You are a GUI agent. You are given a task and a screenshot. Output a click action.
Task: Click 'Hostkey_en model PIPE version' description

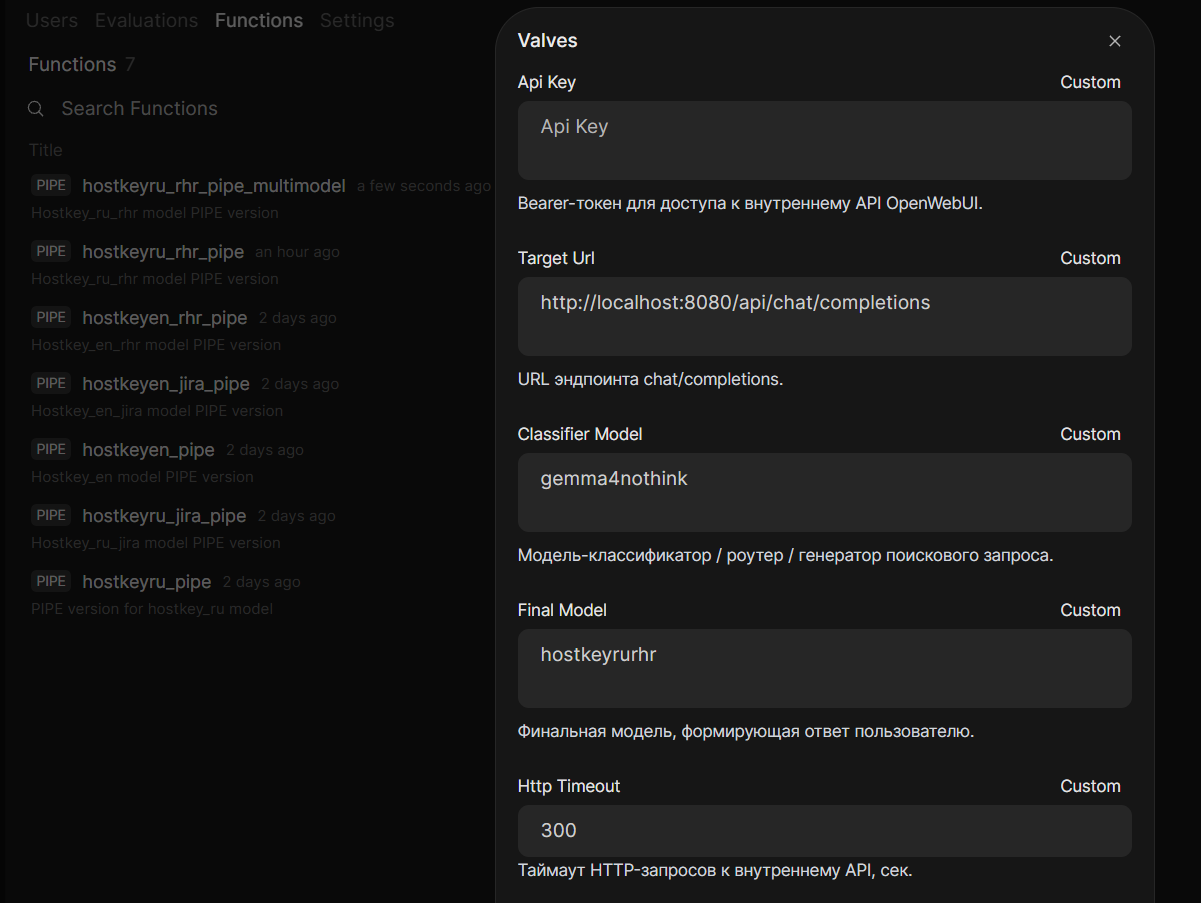point(142,477)
